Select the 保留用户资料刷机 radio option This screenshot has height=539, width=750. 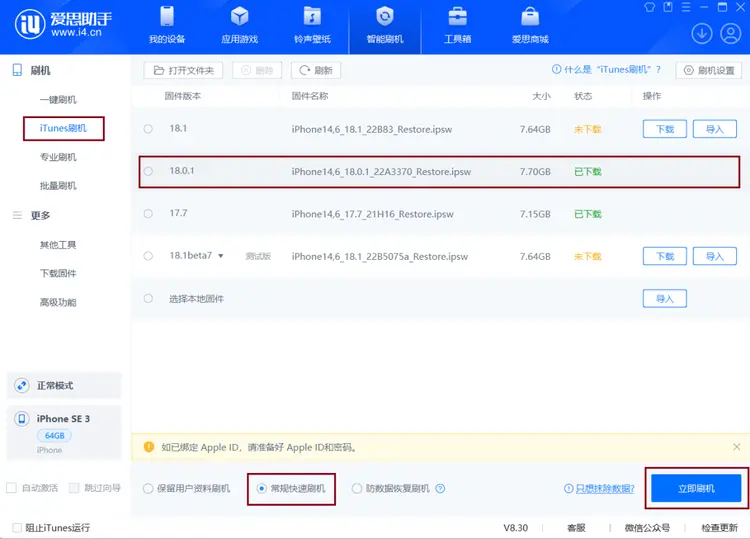[149, 489]
